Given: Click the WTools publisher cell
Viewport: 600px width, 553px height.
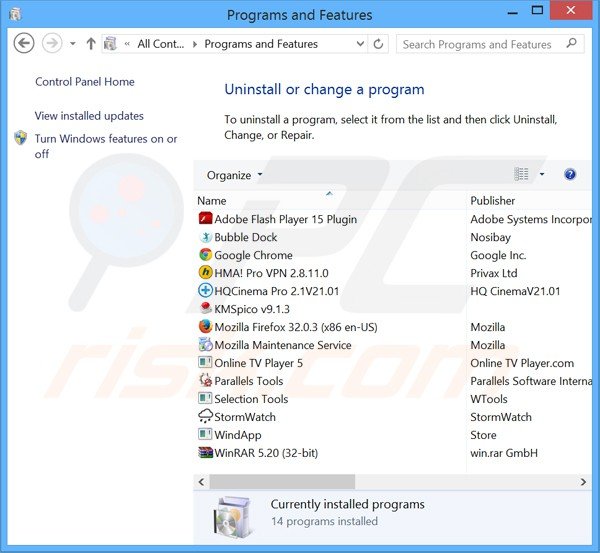Looking at the screenshot, I should [489, 399].
